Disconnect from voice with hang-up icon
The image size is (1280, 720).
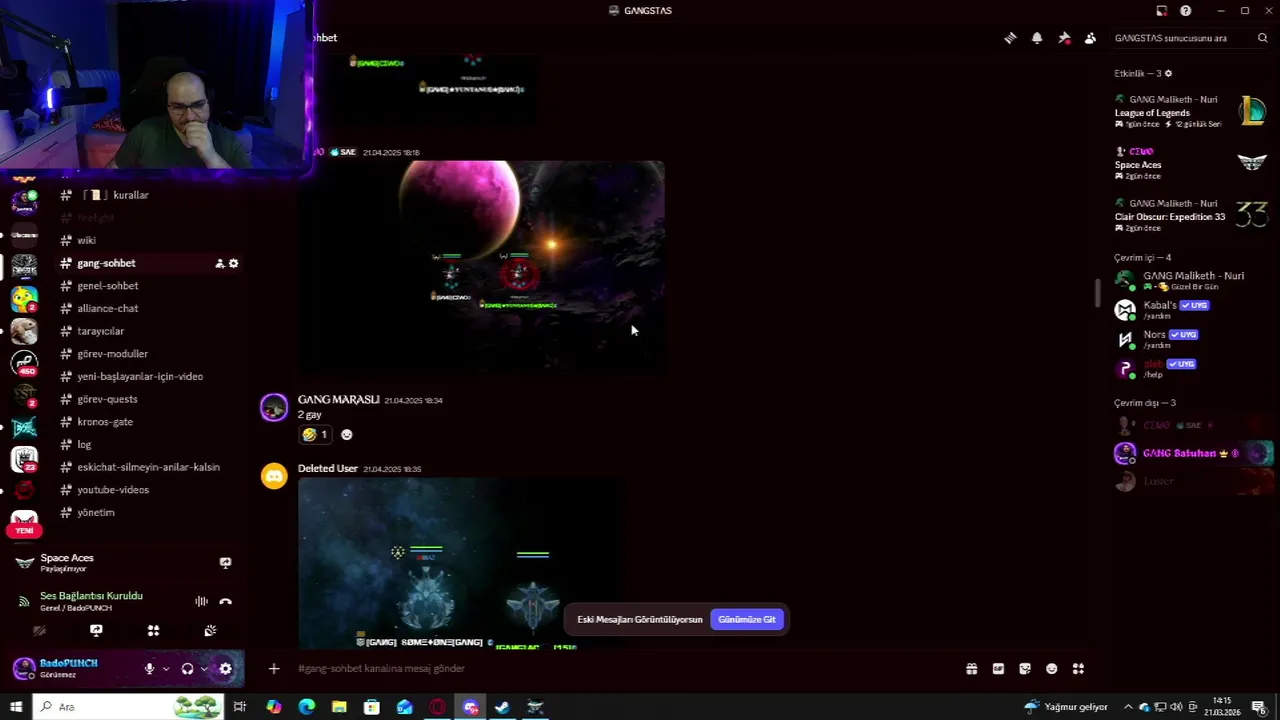[225, 601]
